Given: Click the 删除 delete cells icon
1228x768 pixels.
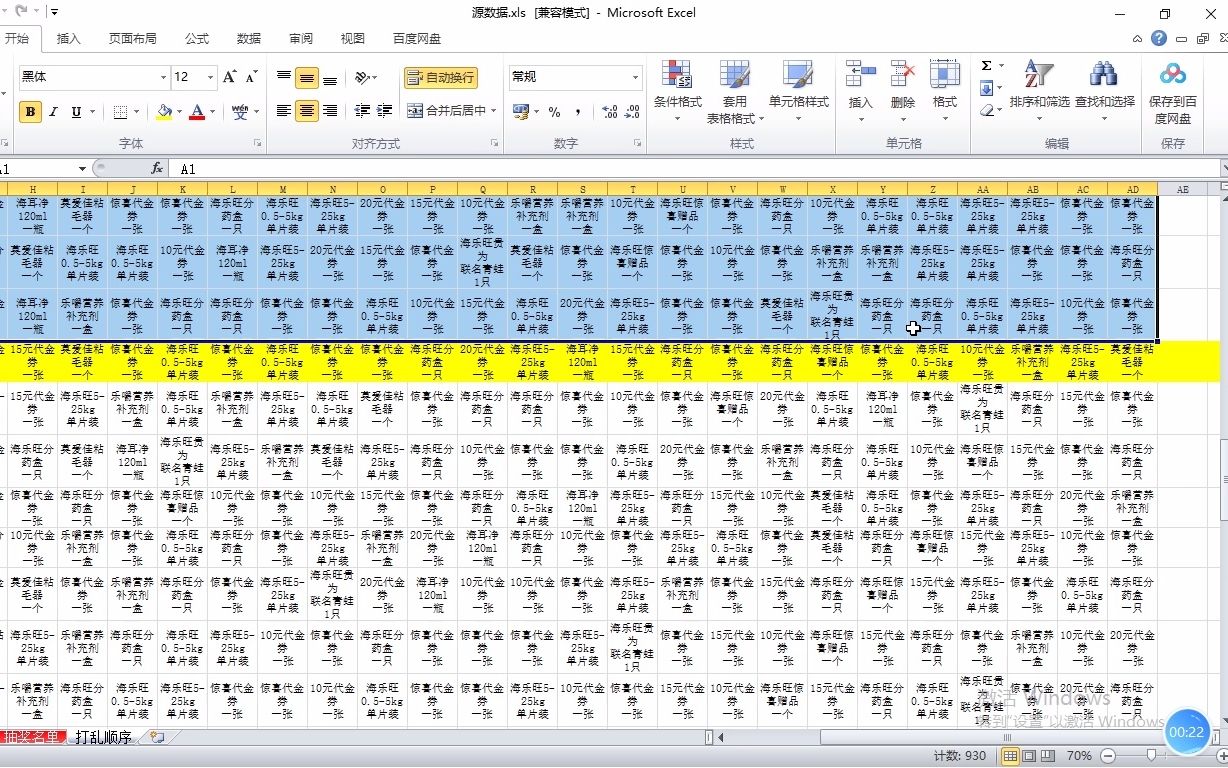Looking at the screenshot, I should pos(901,80).
